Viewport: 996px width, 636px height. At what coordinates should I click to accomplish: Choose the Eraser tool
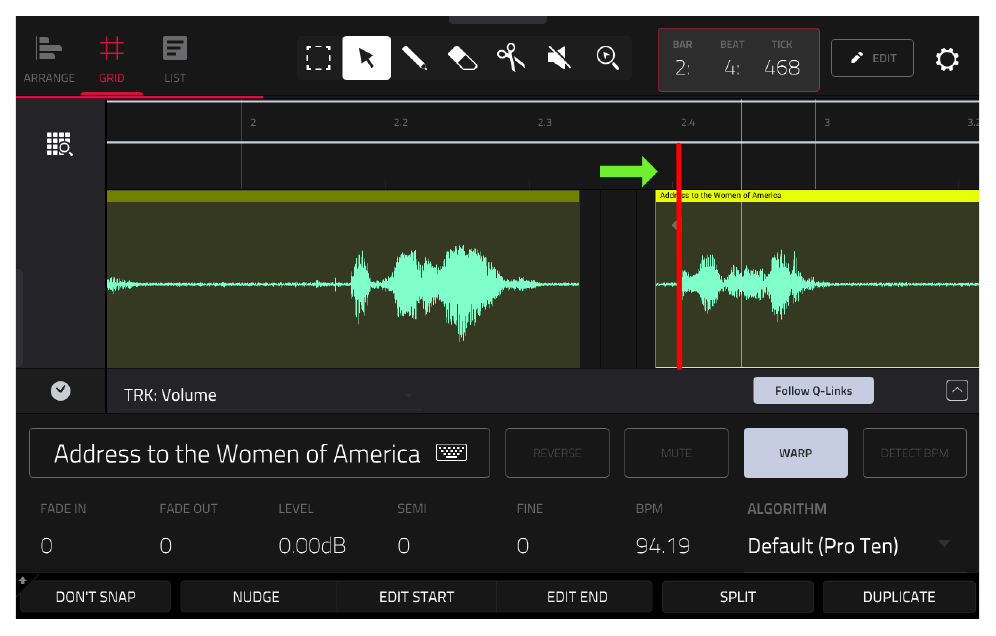[462, 58]
